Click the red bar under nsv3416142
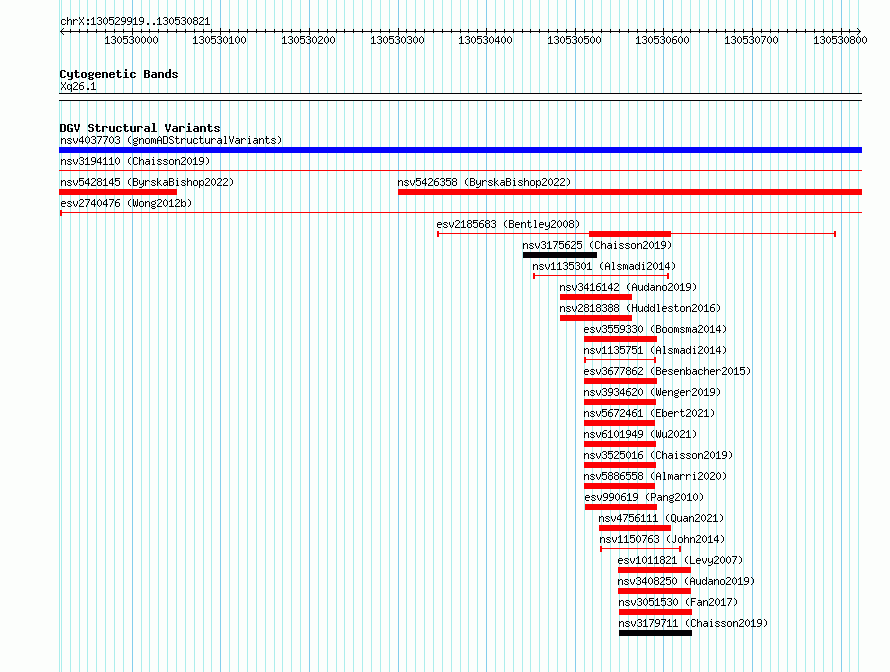The image size is (890, 672). (595, 297)
